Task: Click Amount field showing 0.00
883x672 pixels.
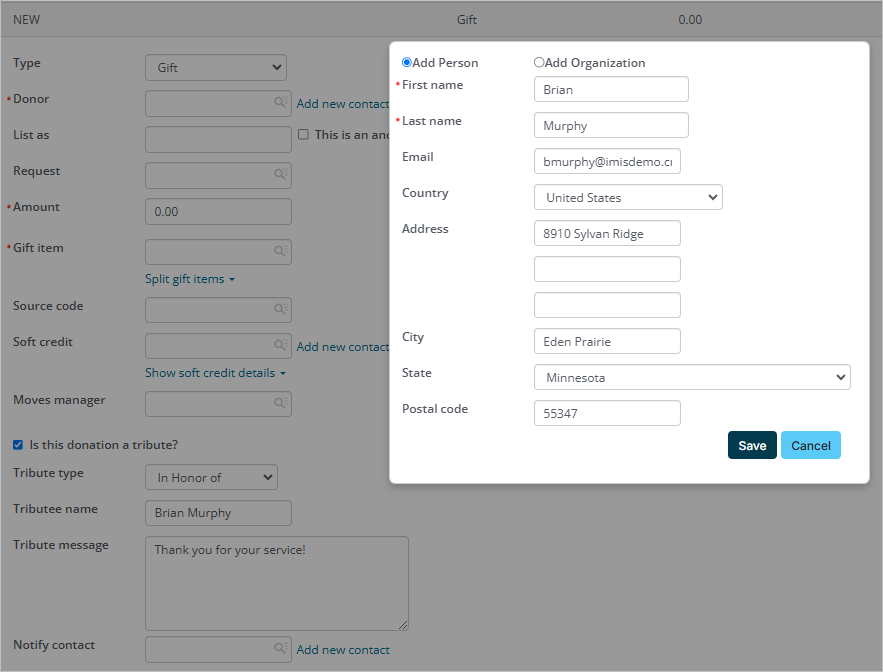Action: tap(218, 212)
